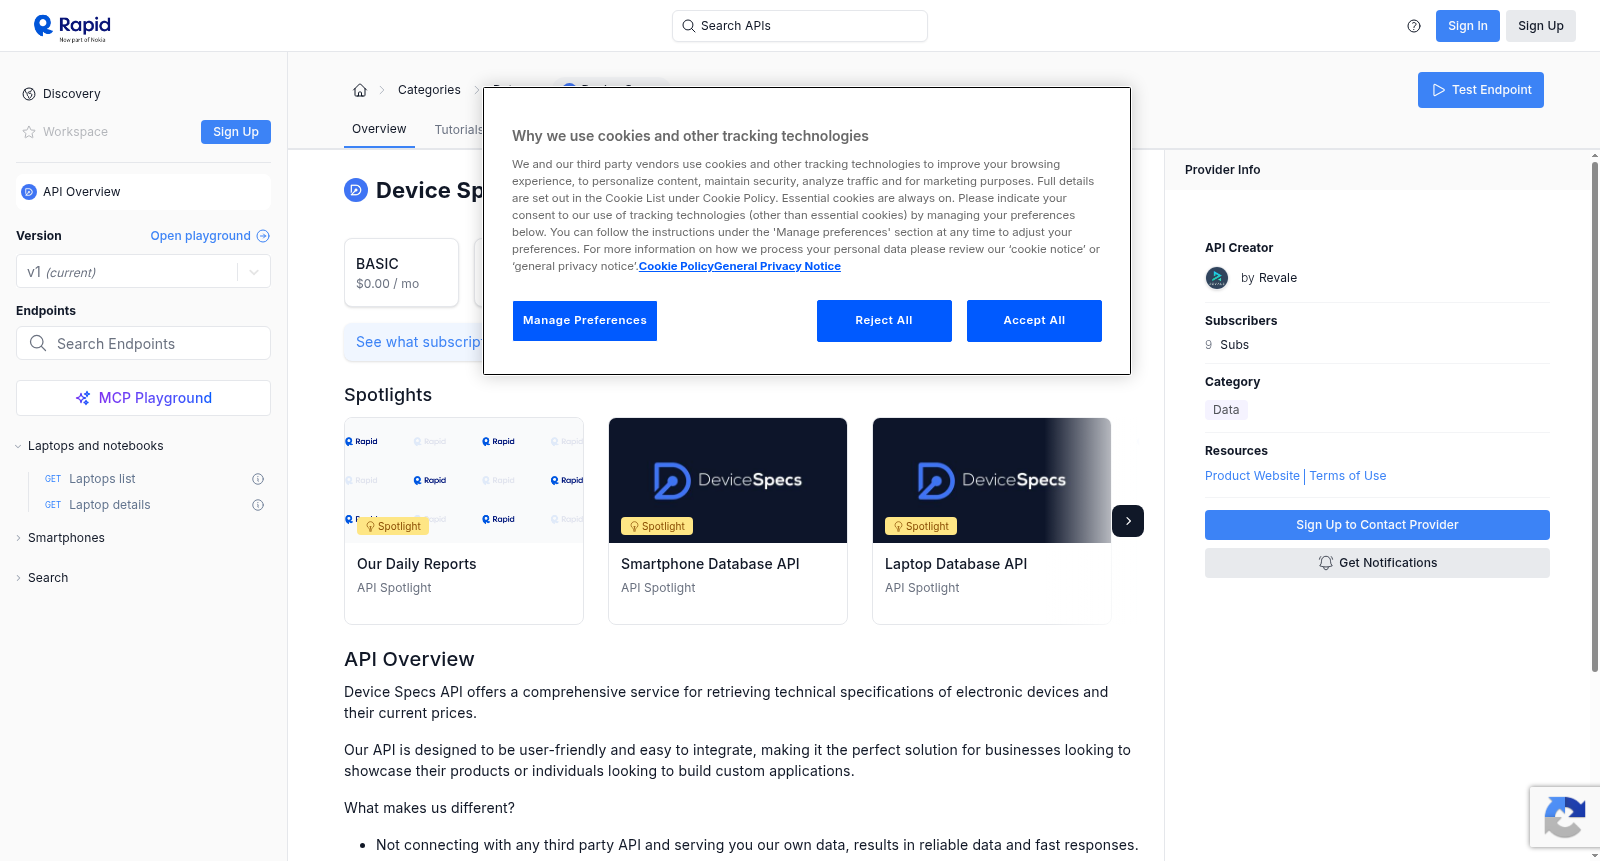1600x861 pixels.
Task: Open the Product Website link
Action: click(x=1252, y=476)
